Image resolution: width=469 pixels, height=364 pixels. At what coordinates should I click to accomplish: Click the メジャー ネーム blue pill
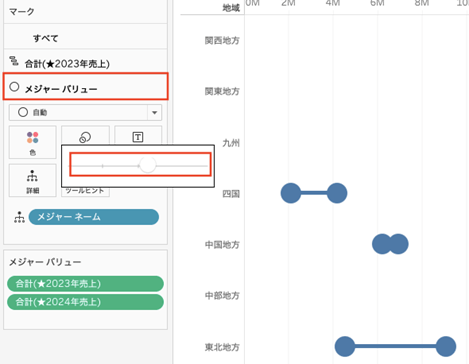click(94, 217)
